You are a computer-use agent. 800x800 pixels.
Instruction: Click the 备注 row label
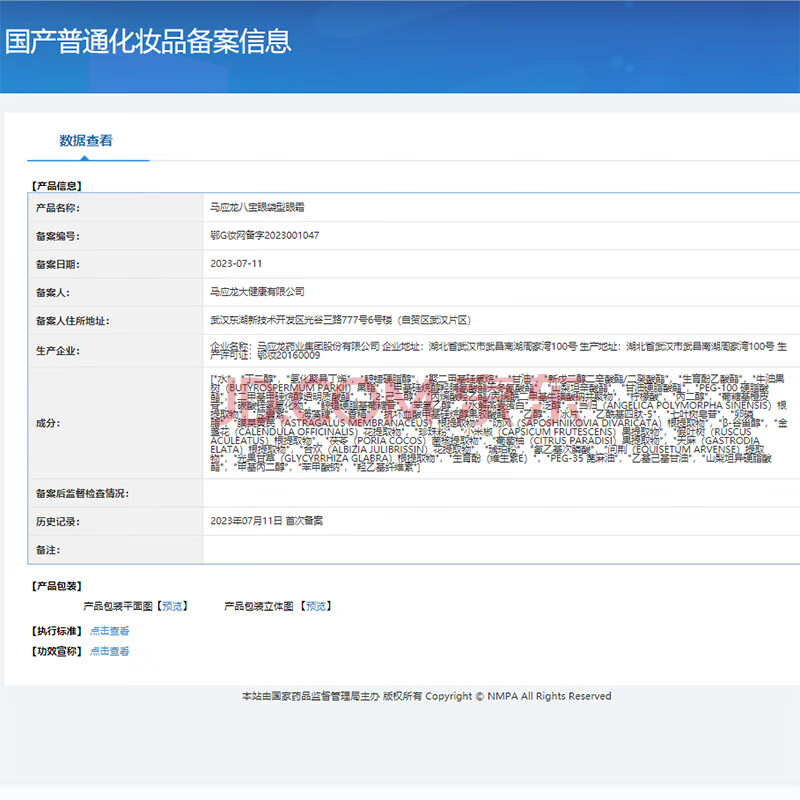click(x=48, y=550)
